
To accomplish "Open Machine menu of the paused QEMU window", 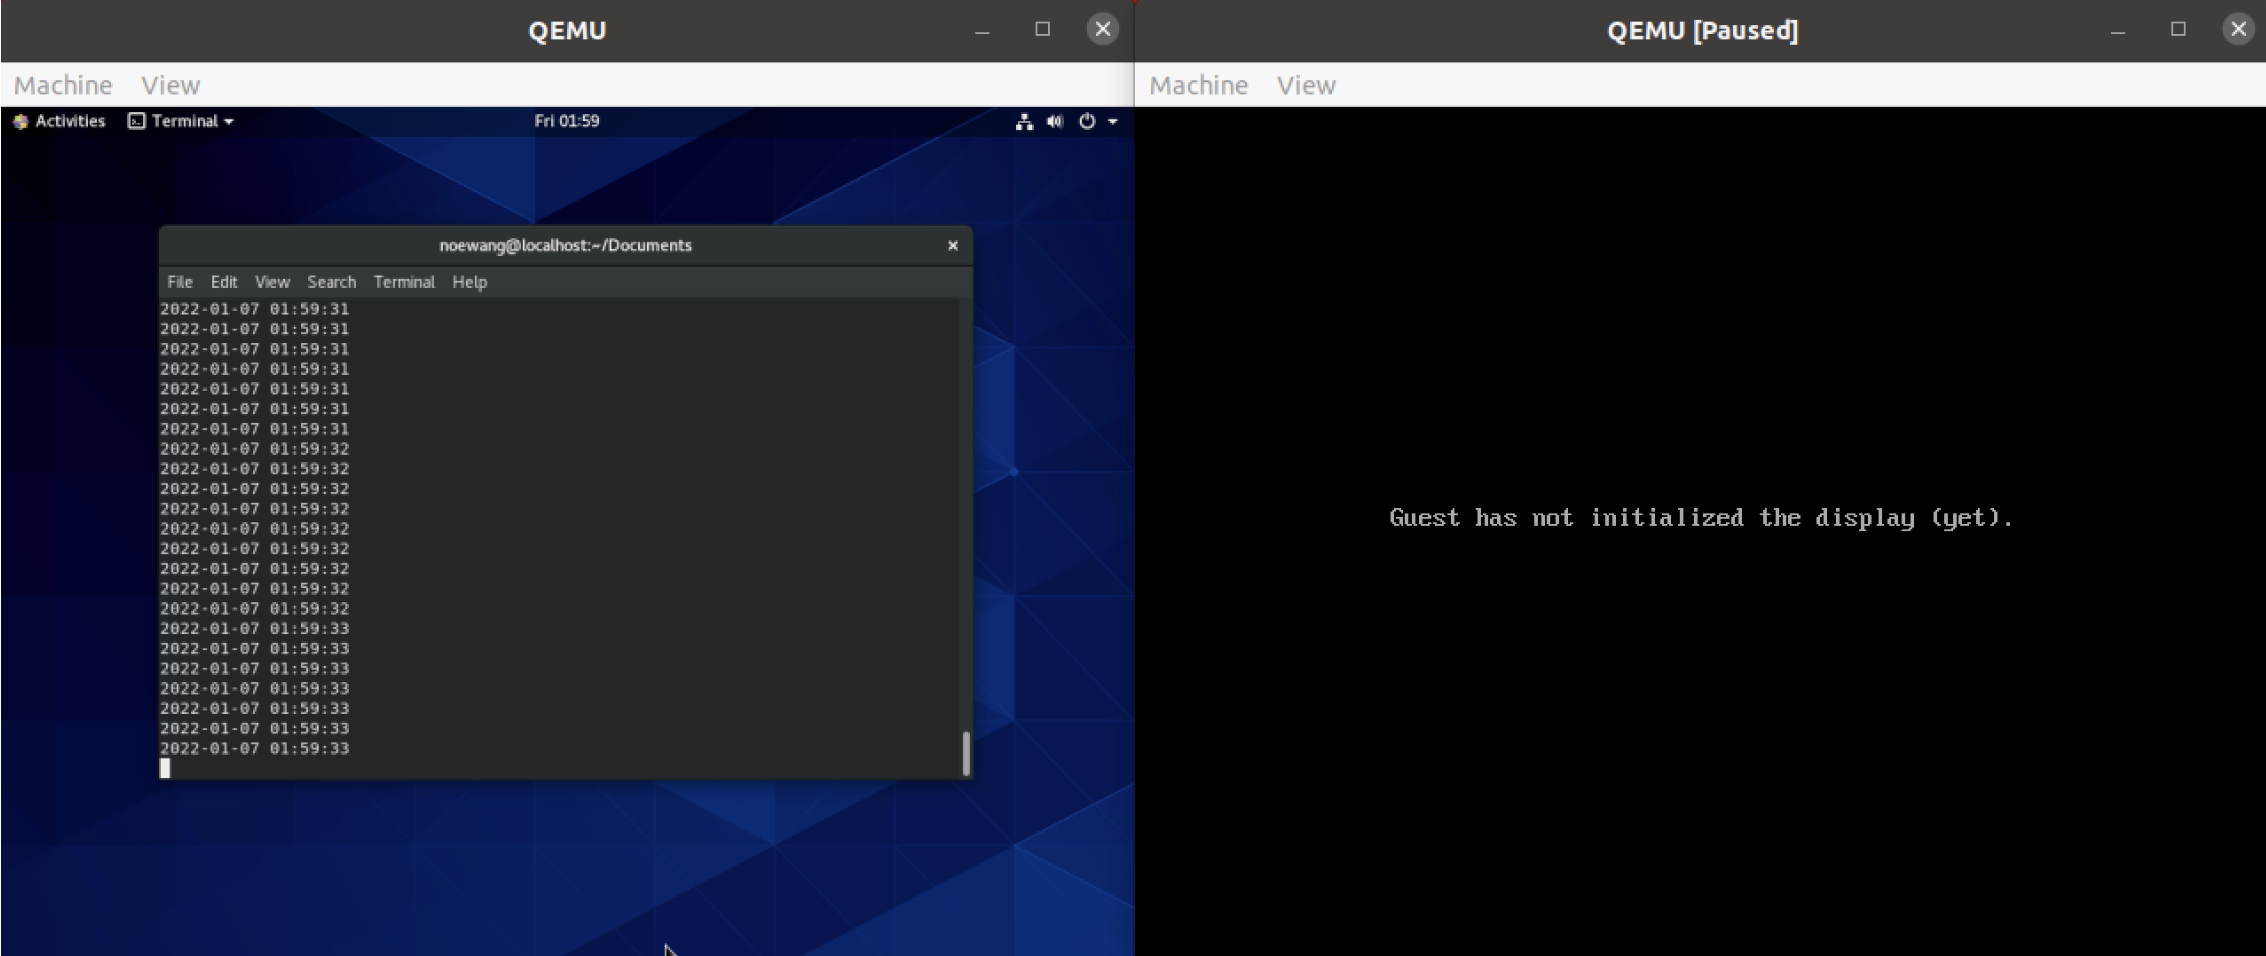I will coord(1198,85).
